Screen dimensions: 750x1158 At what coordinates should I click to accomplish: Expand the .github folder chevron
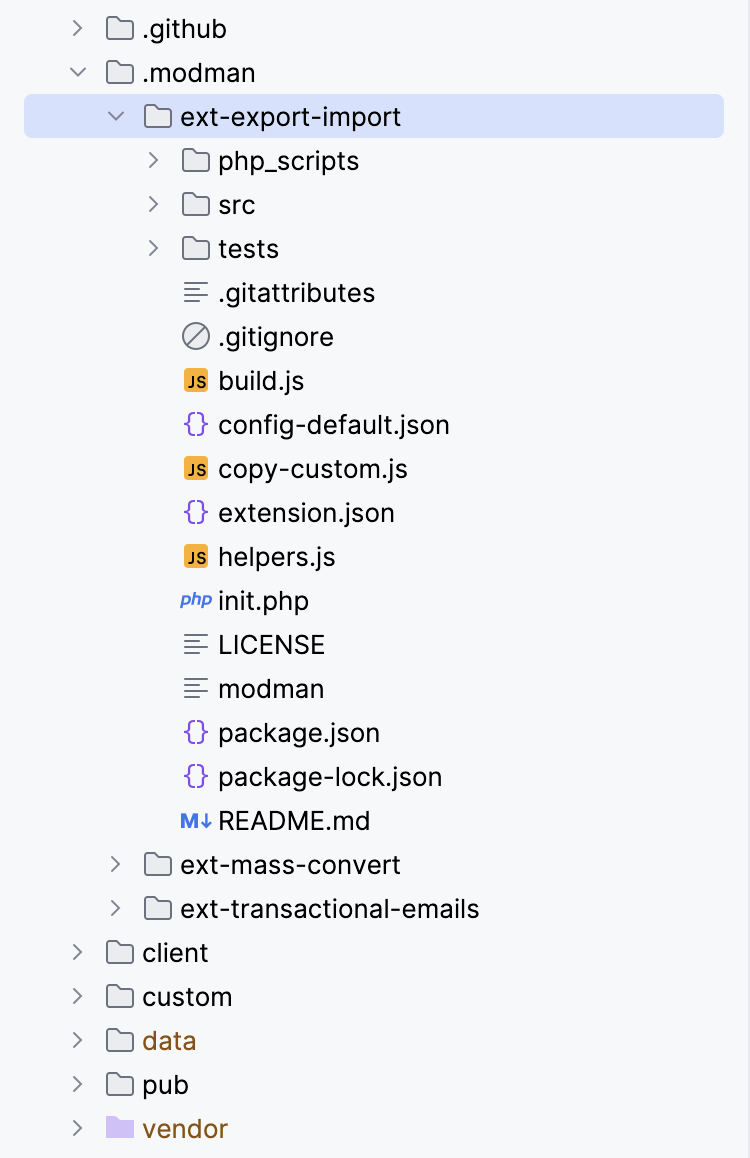click(x=78, y=29)
